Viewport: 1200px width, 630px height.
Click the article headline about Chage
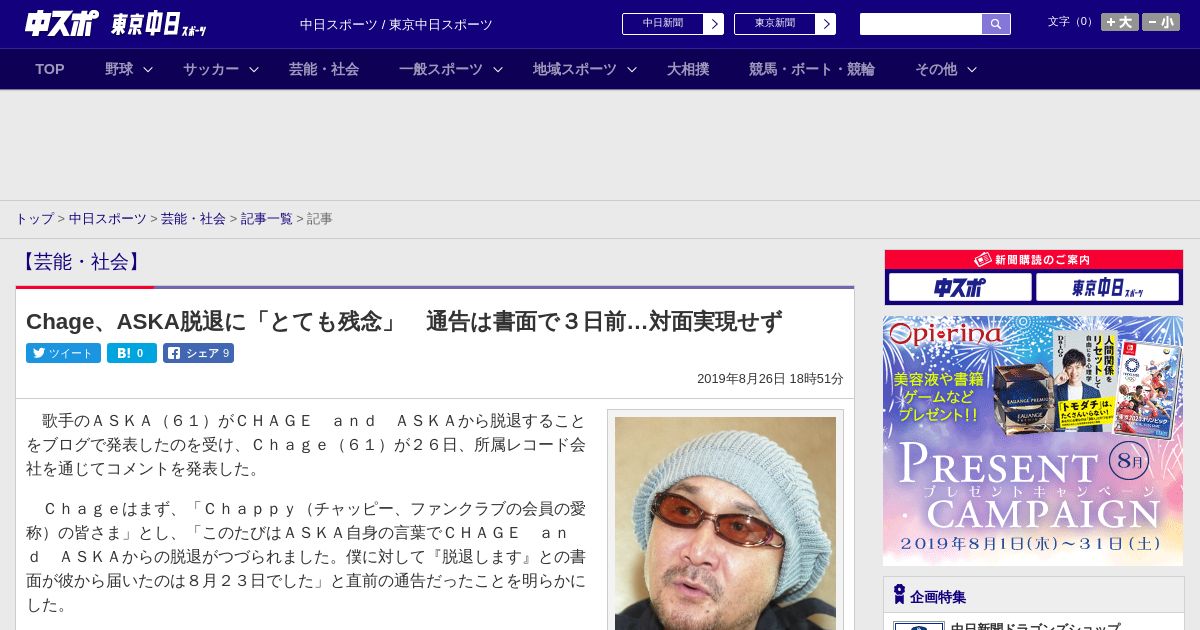(x=404, y=321)
